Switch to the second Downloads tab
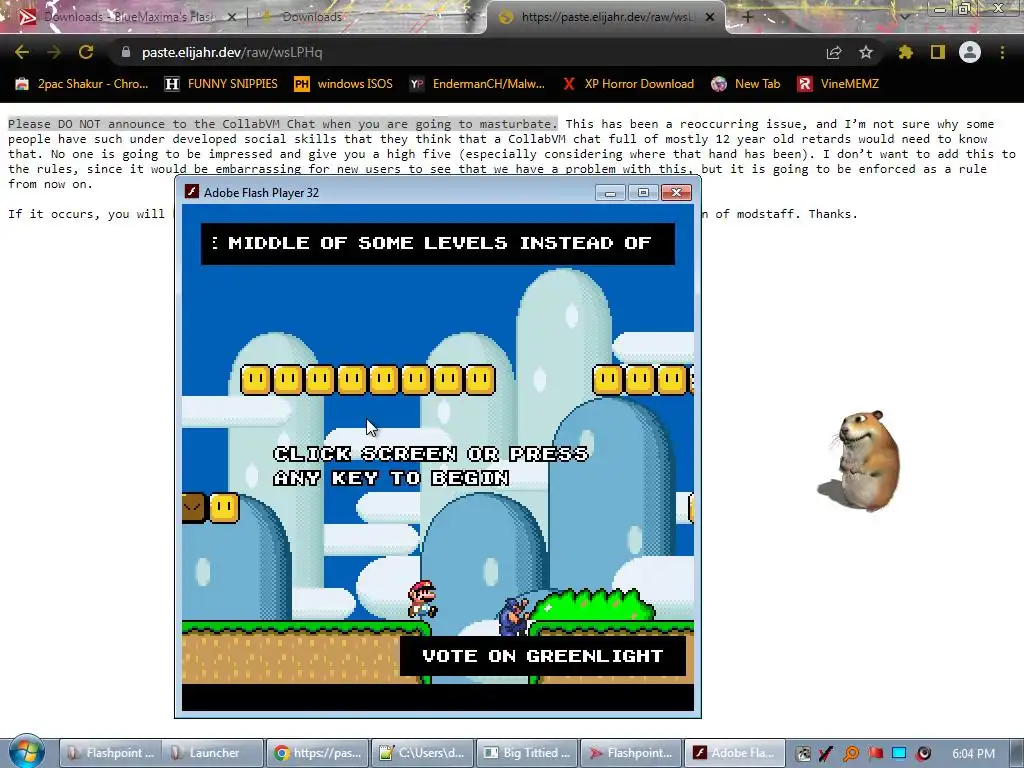 pyautogui.click(x=366, y=17)
